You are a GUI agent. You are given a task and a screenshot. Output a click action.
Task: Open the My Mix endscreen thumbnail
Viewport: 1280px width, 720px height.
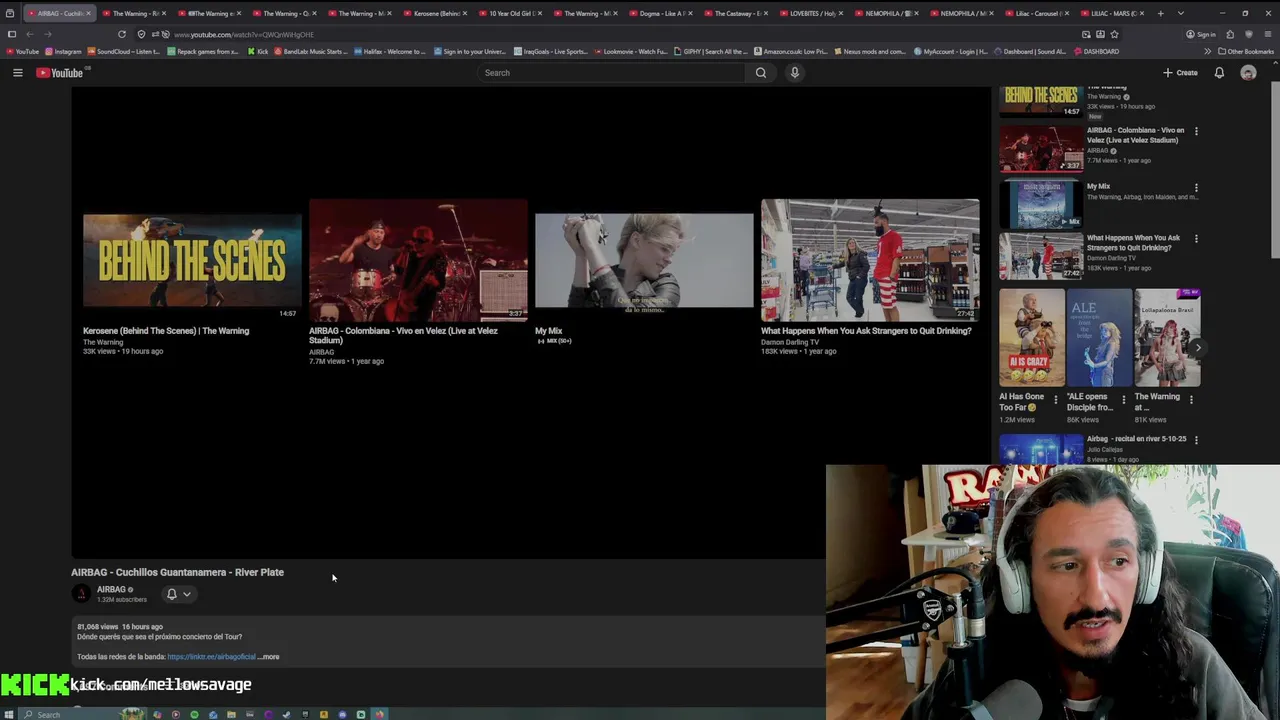pos(644,260)
